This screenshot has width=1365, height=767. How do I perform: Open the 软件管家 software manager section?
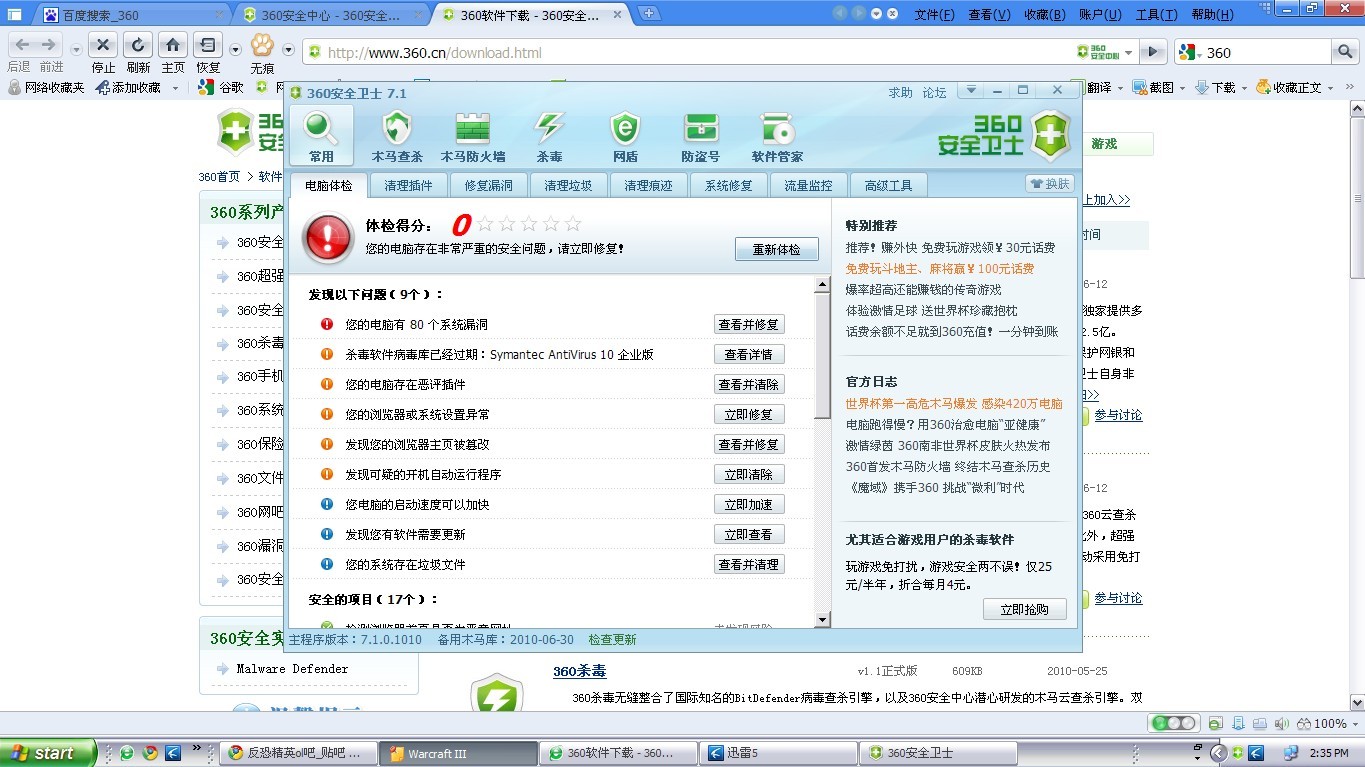[x=777, y=135]
